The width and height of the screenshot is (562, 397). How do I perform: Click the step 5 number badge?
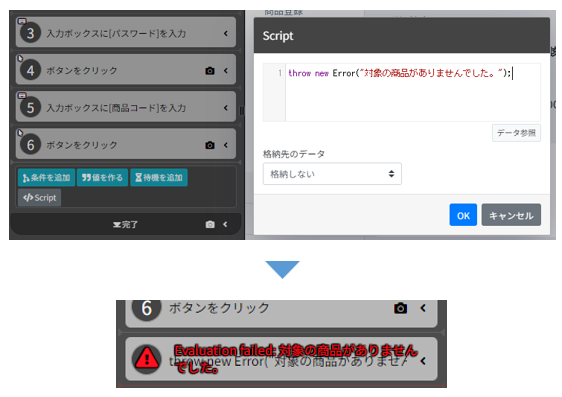coord(30,107)
